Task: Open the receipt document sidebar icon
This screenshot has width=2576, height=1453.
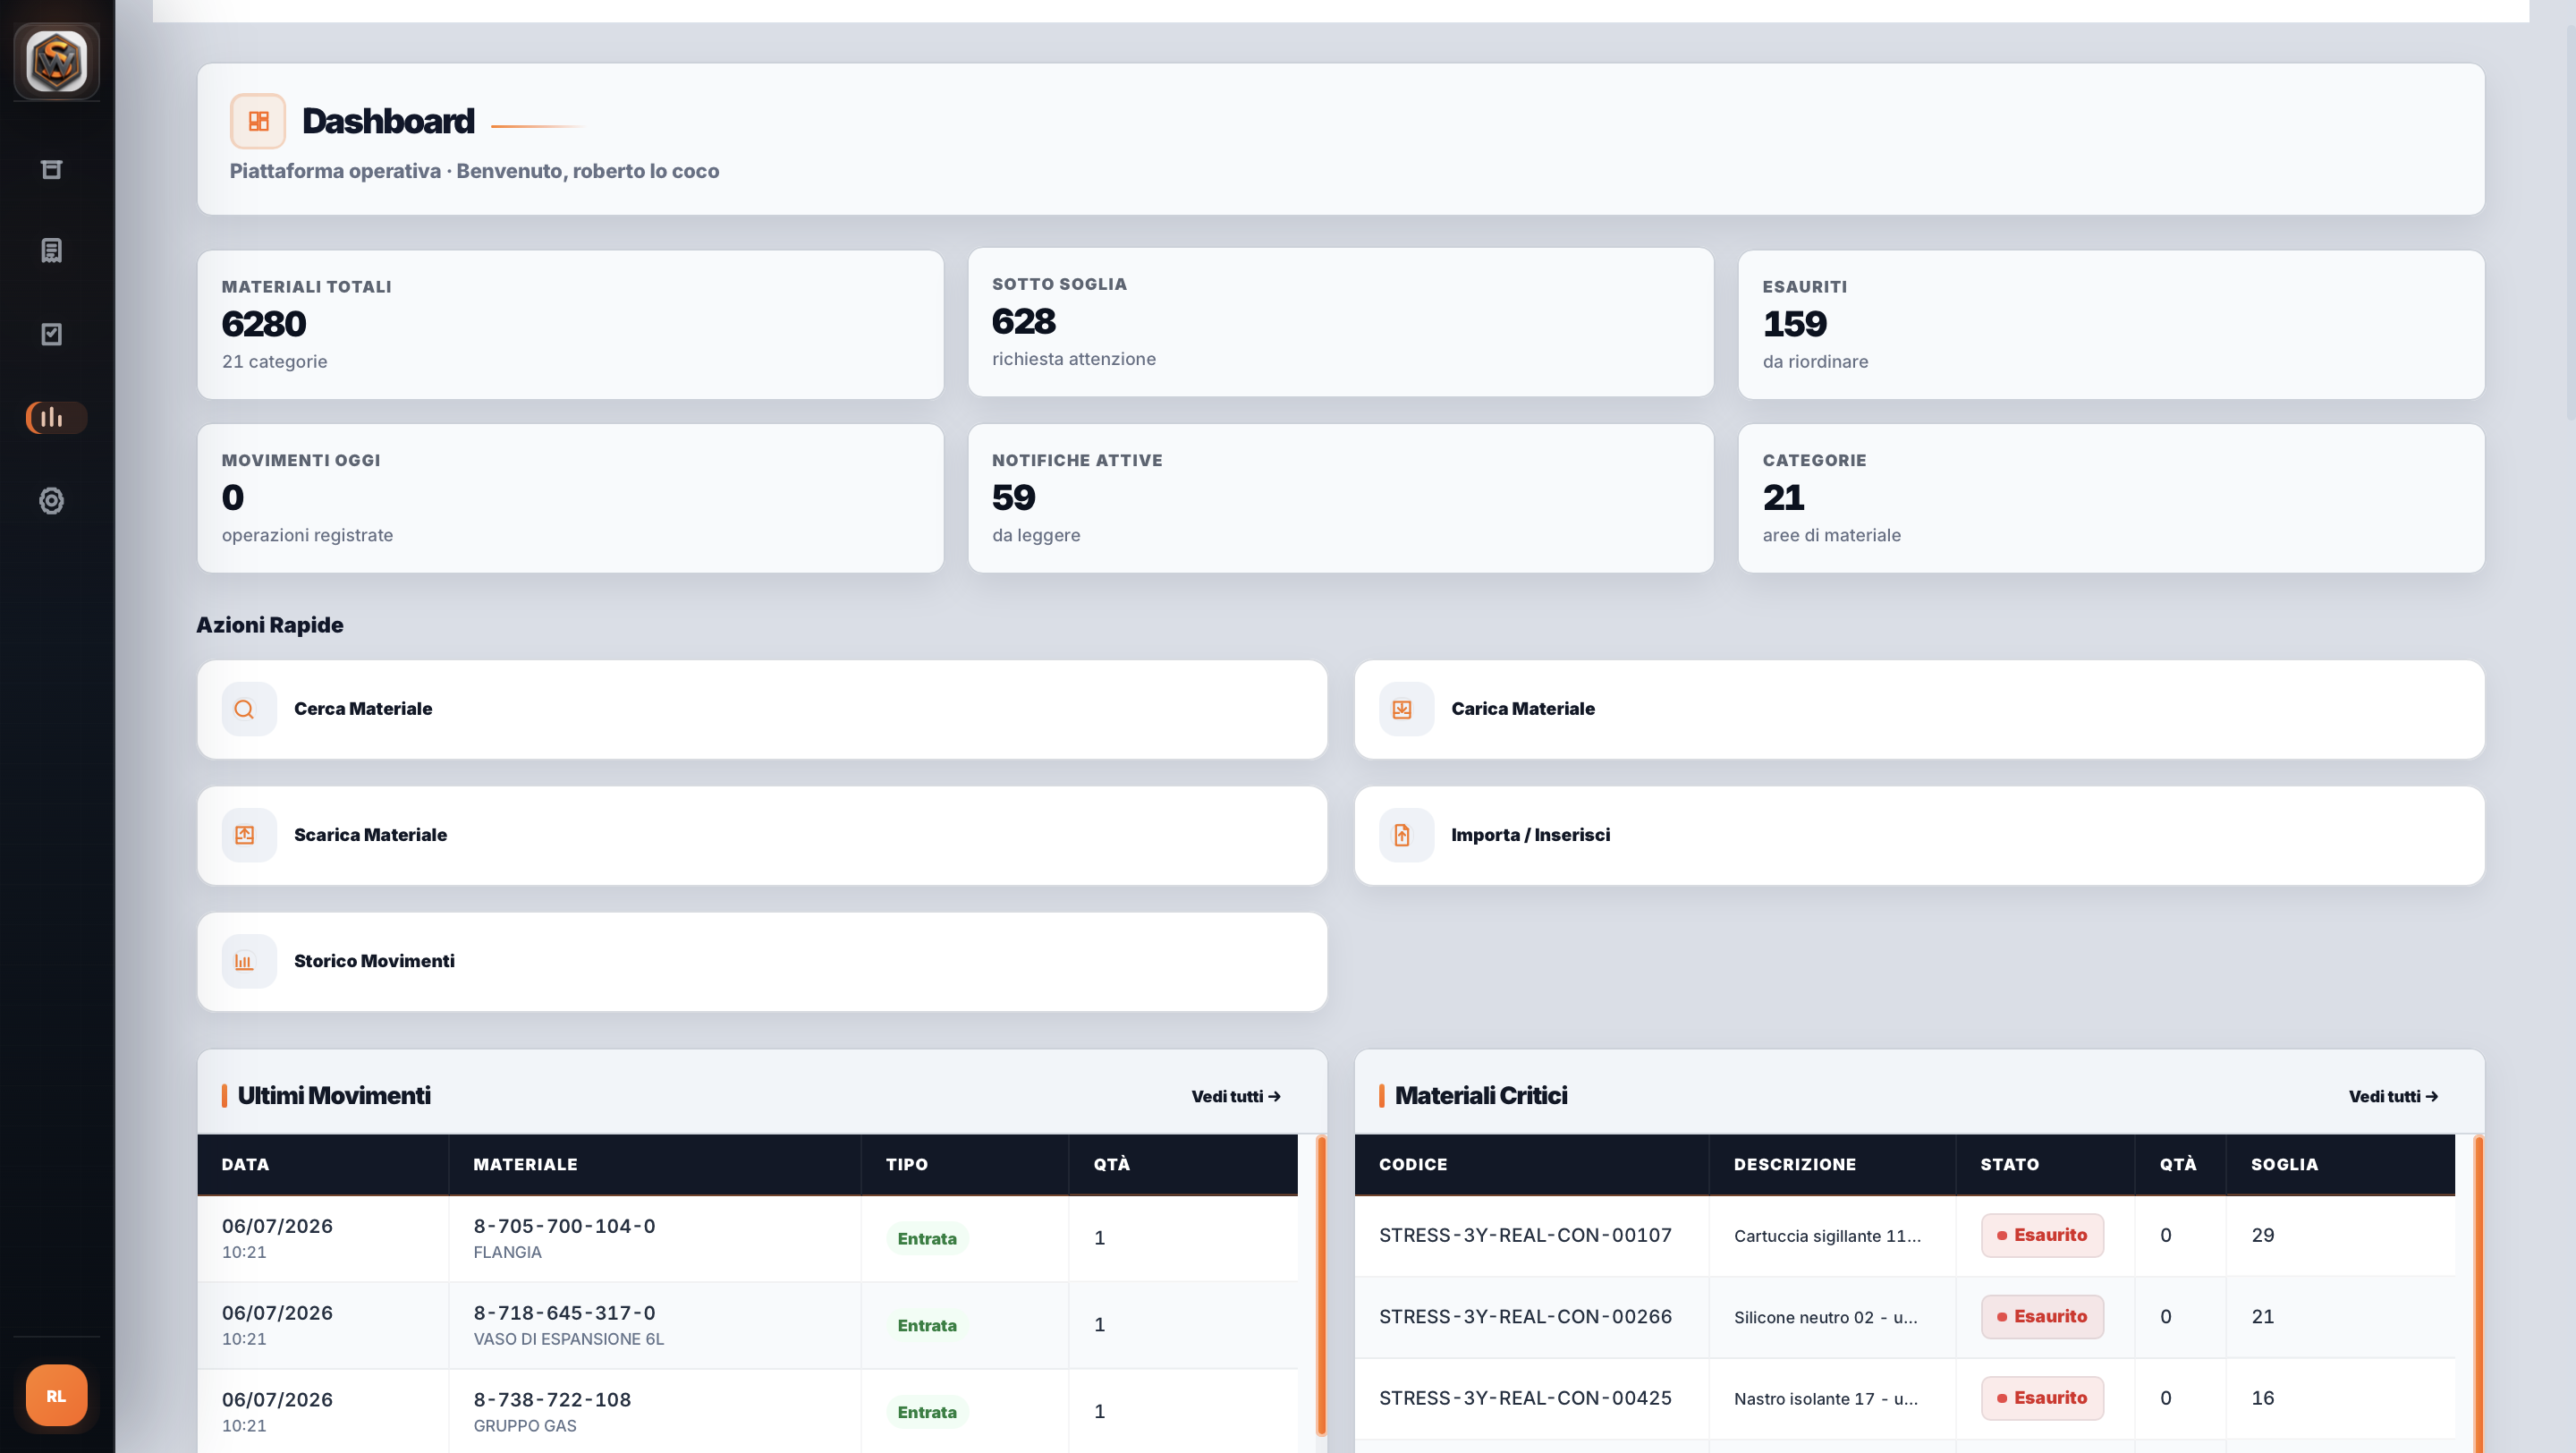Action: [52, 250]
